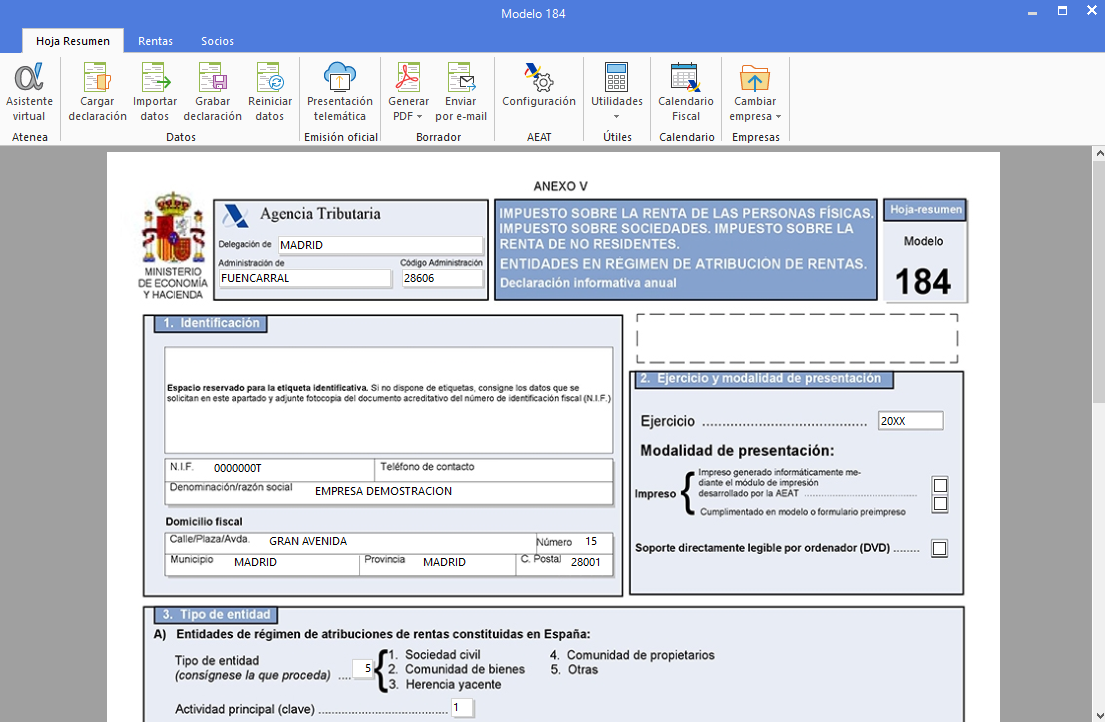The image size is (1105, 722).
Task: Click Enviar por e-mail button
Action: [461, 92]
